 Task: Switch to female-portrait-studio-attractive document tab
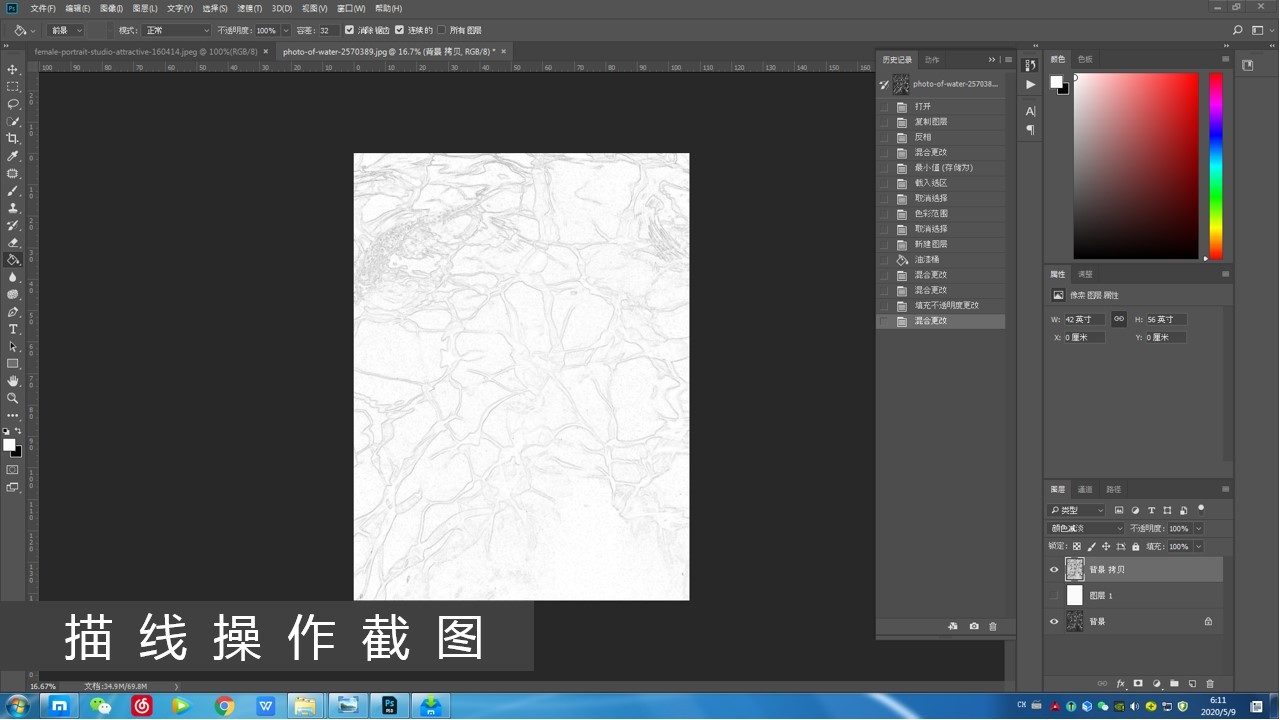tap(146, 51)
